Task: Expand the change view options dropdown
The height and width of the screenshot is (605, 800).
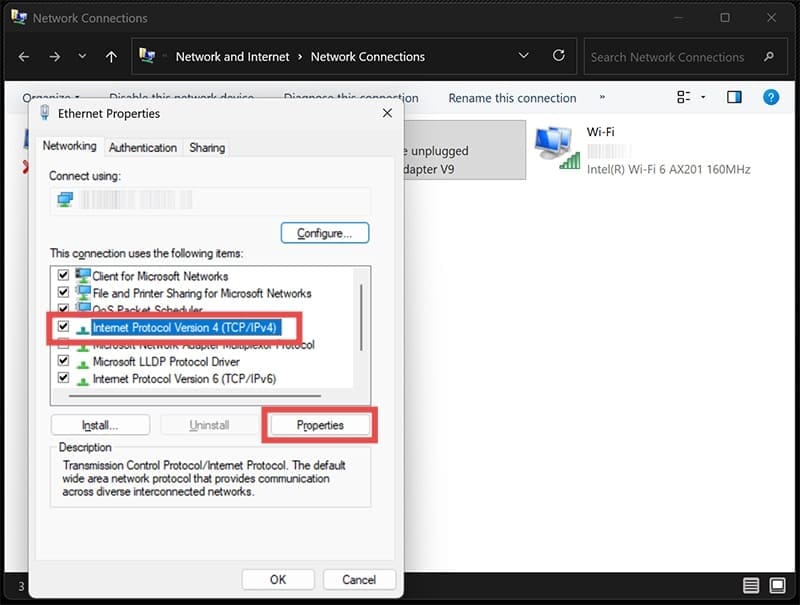Action: point(703,98)
